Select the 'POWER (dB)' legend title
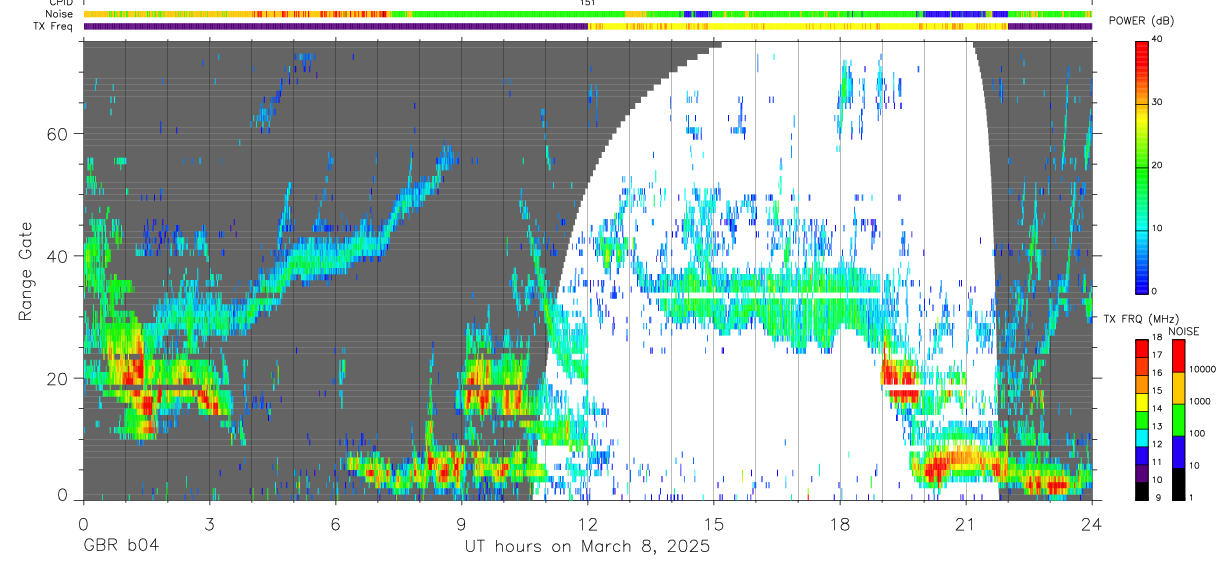This screenshot has height=567, width=1228. (x=1141, y=21)
